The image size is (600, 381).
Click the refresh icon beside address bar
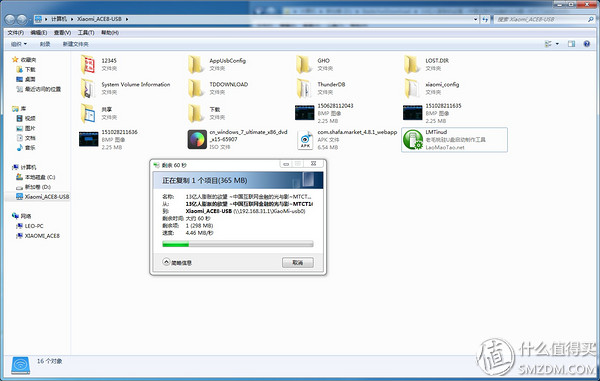(x=485, y=19)
